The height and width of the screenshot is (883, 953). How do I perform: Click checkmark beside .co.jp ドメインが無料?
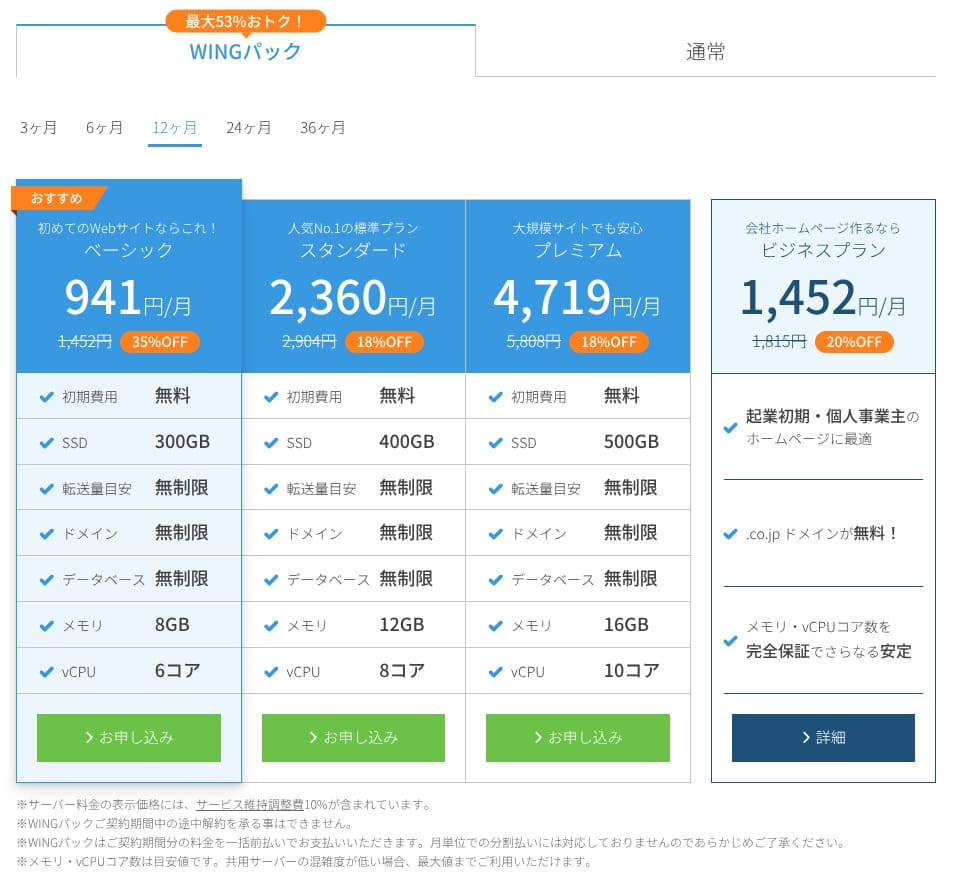click(x=731, y=534)
